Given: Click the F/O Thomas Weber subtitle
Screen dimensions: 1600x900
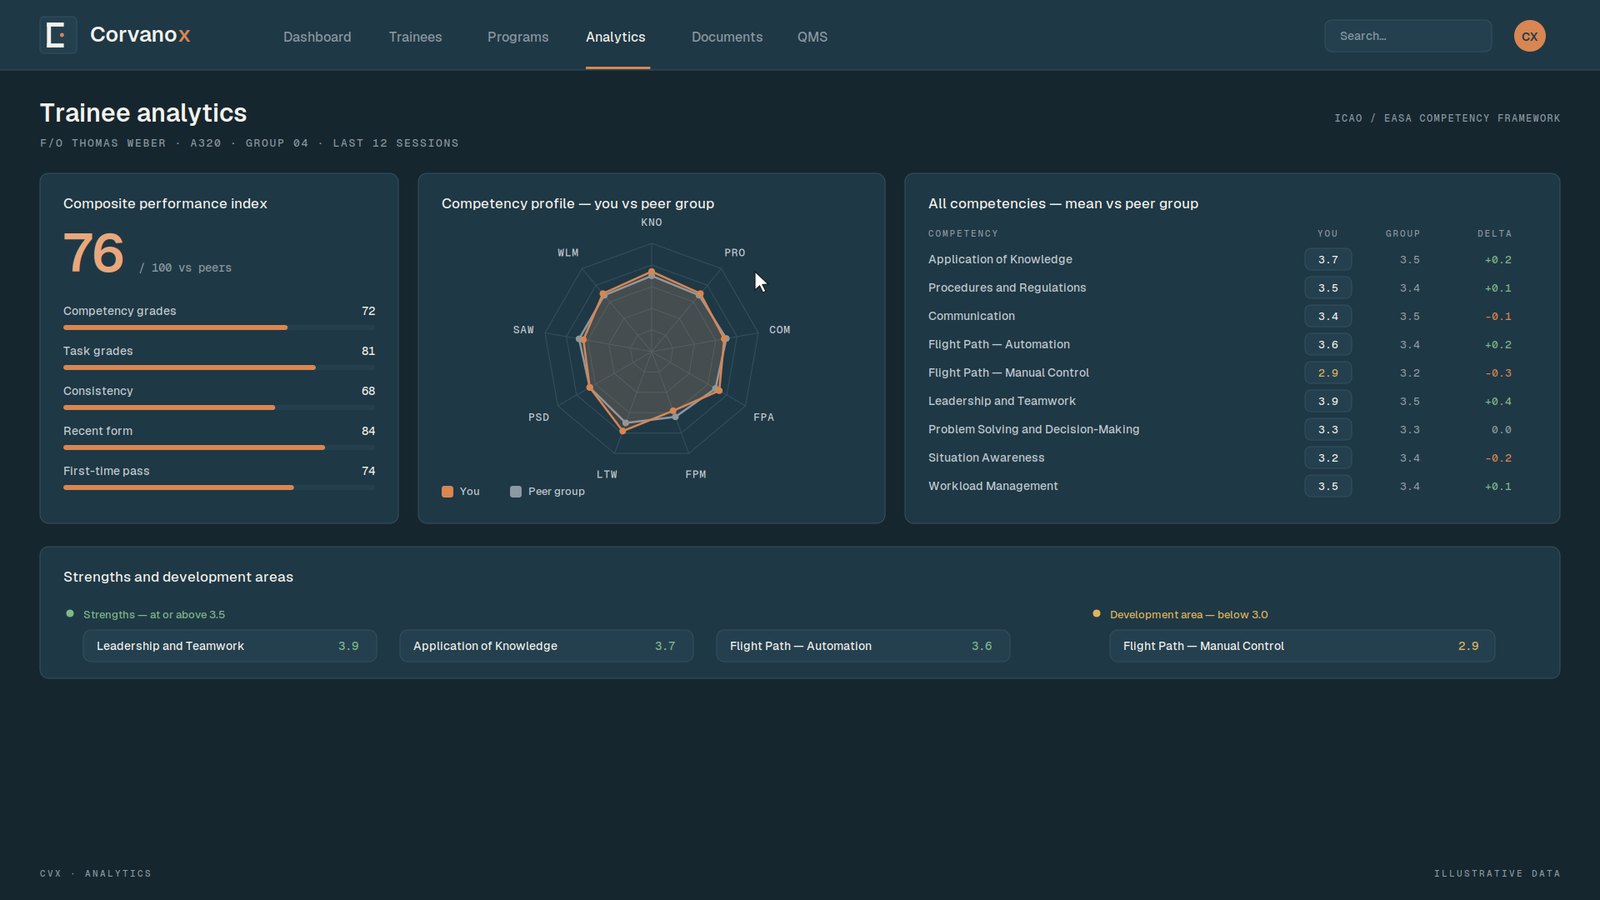Looking at the screenshot, I should pos(249,143).
